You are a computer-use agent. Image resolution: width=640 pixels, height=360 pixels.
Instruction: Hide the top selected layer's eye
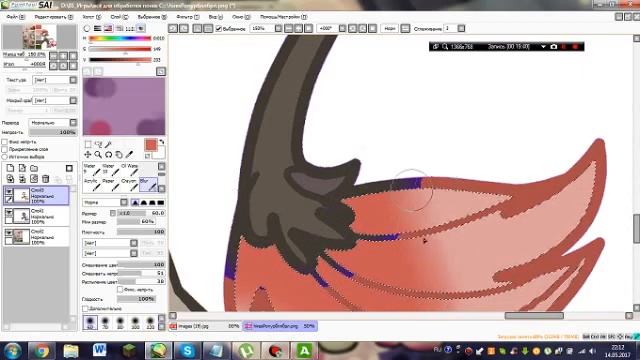(x=9, y=191)
